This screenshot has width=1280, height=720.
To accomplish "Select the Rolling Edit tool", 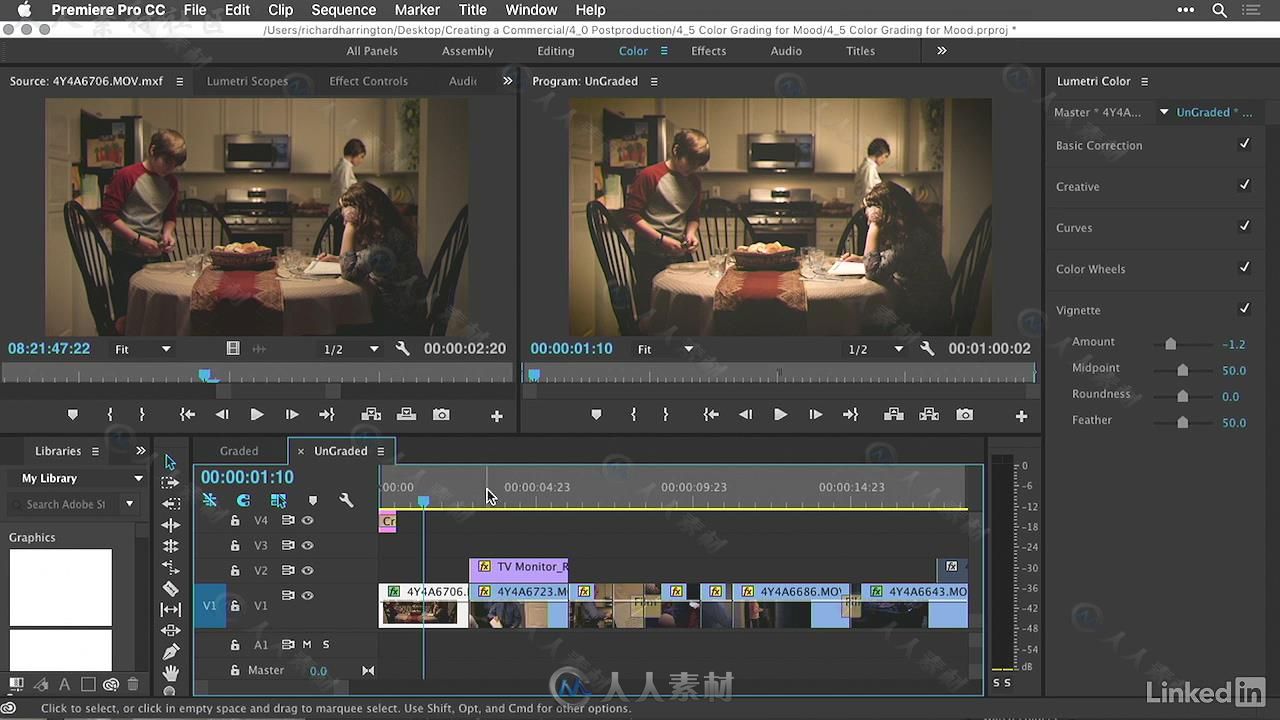I will [170, 546].
